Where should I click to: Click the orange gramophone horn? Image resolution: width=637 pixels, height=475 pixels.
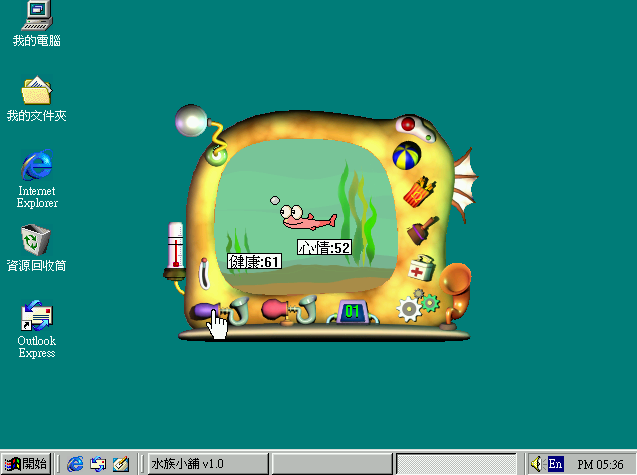coord(455,295)
